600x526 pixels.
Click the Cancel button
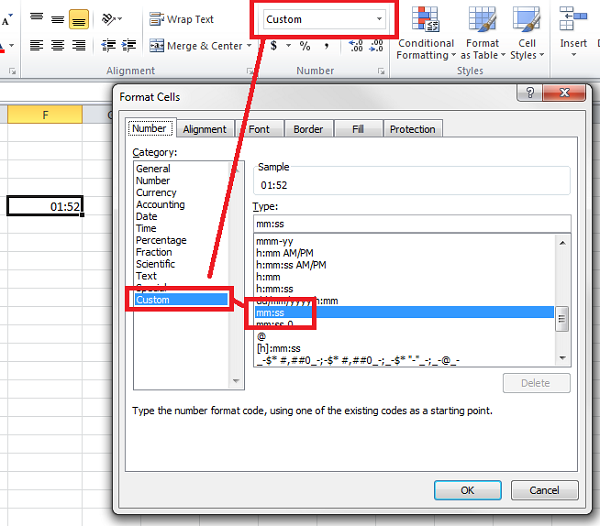pyautogui.click(x=545, y=490)
